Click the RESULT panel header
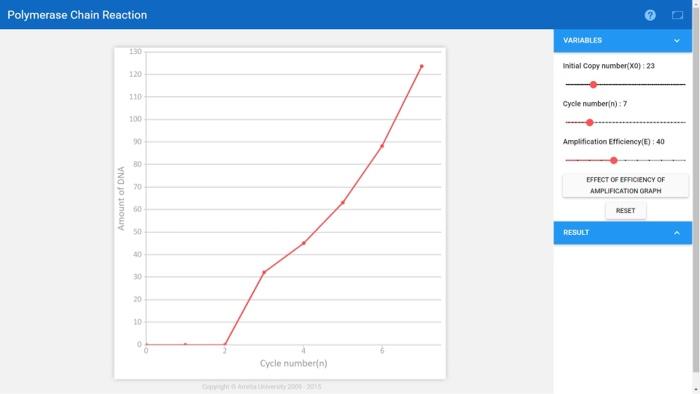This screenshot has height=394, width=700. click(x=623, y=233)
